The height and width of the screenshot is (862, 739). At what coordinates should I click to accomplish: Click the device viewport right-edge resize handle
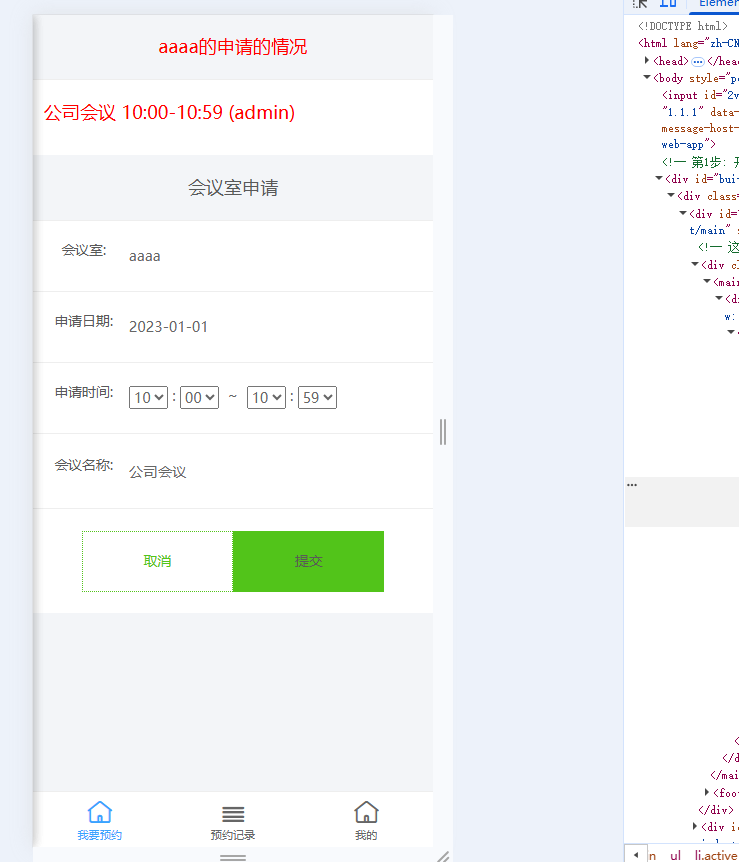(x=443, y=432)
